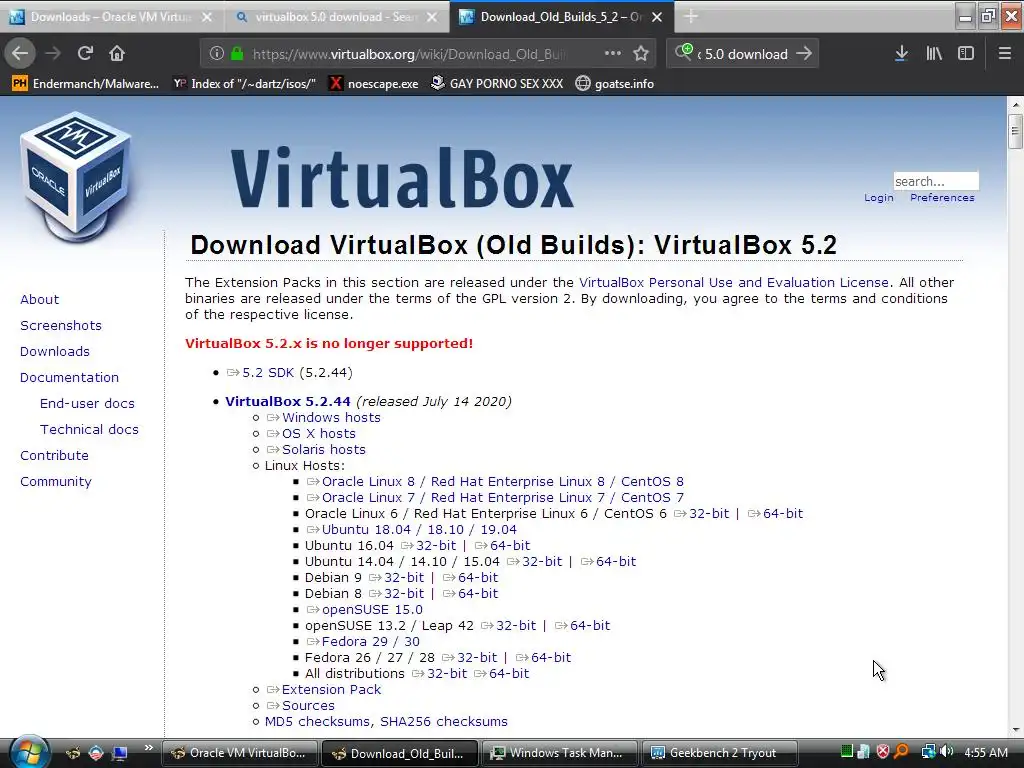Close the Downloads – Oracle VM tab
This screenshot has width=1024, height=768.
point(207,18)
